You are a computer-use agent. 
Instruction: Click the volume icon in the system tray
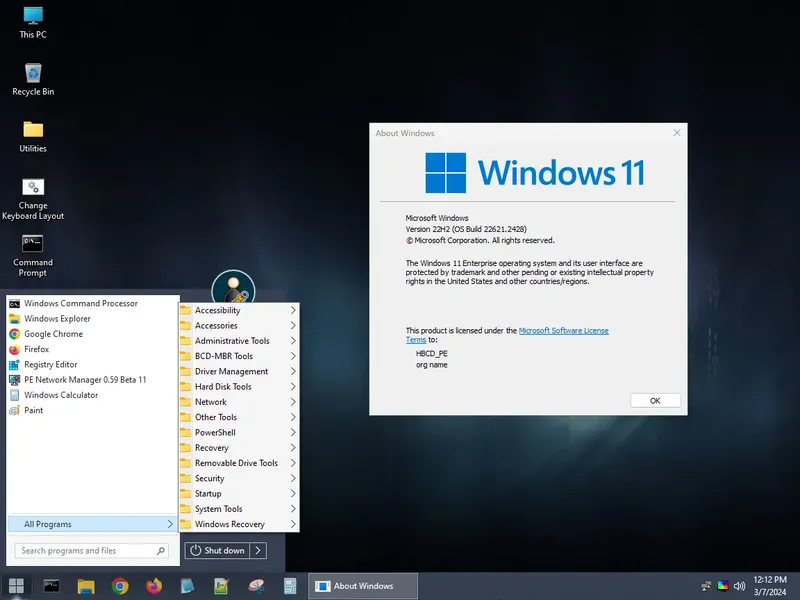pos(740,586)
